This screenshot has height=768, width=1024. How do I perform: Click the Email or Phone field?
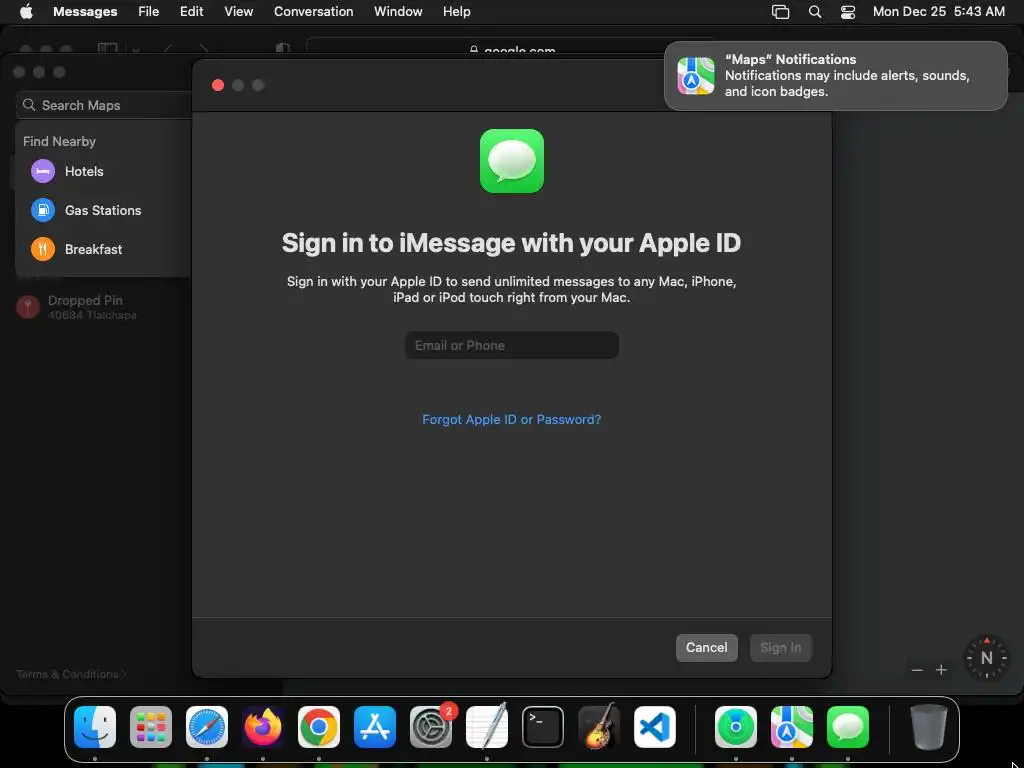coord(511,345)
